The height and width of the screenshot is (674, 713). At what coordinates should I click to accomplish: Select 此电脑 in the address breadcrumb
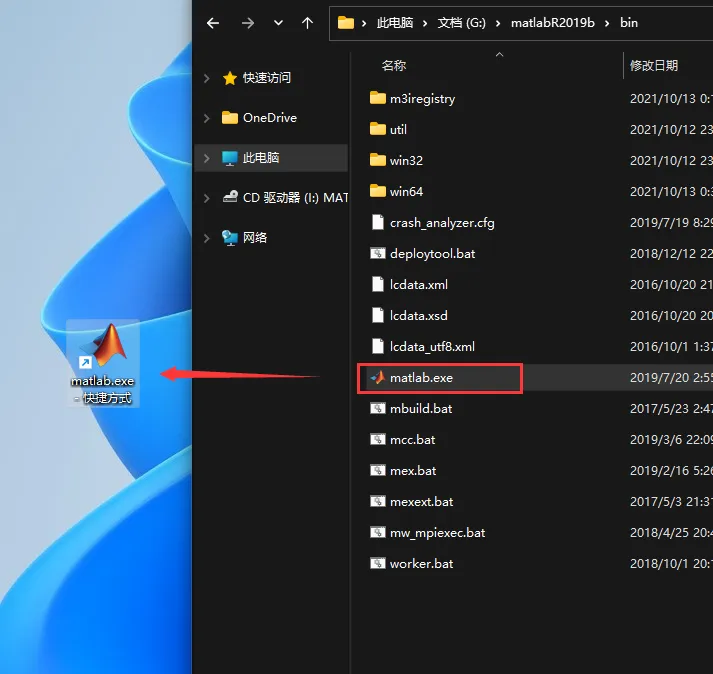[395, 23]
